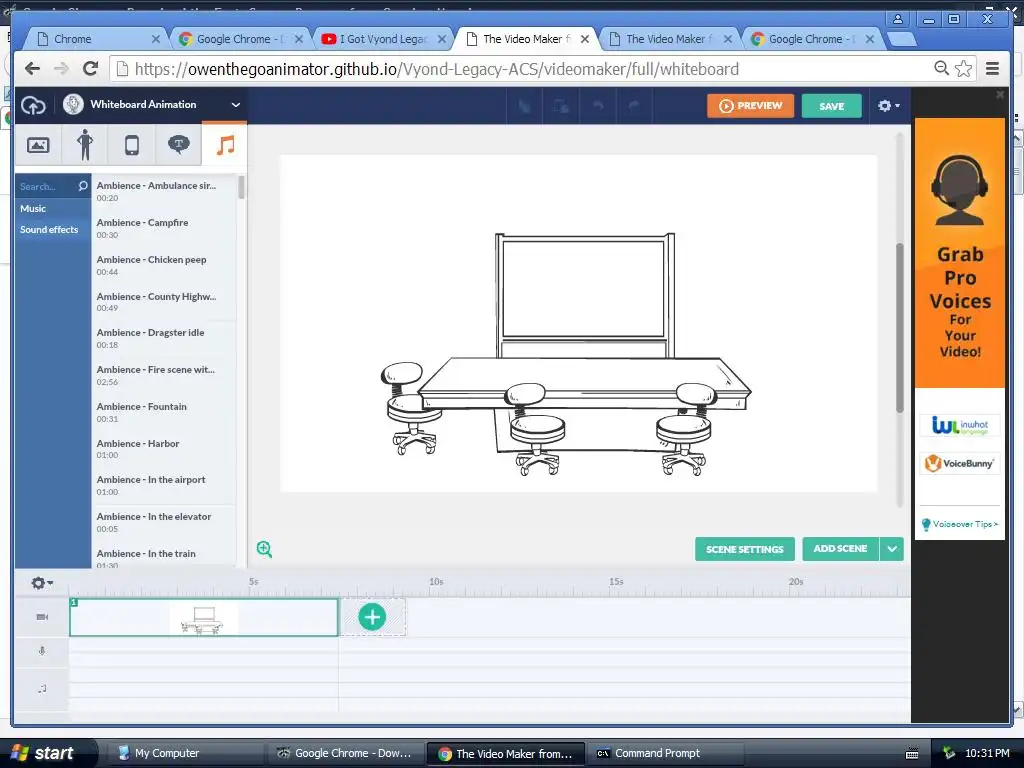Screen dimensions: 1024x768
Task: Expand the ADD SCENE dropdown arrow
Action: click(x=892, y=549)
